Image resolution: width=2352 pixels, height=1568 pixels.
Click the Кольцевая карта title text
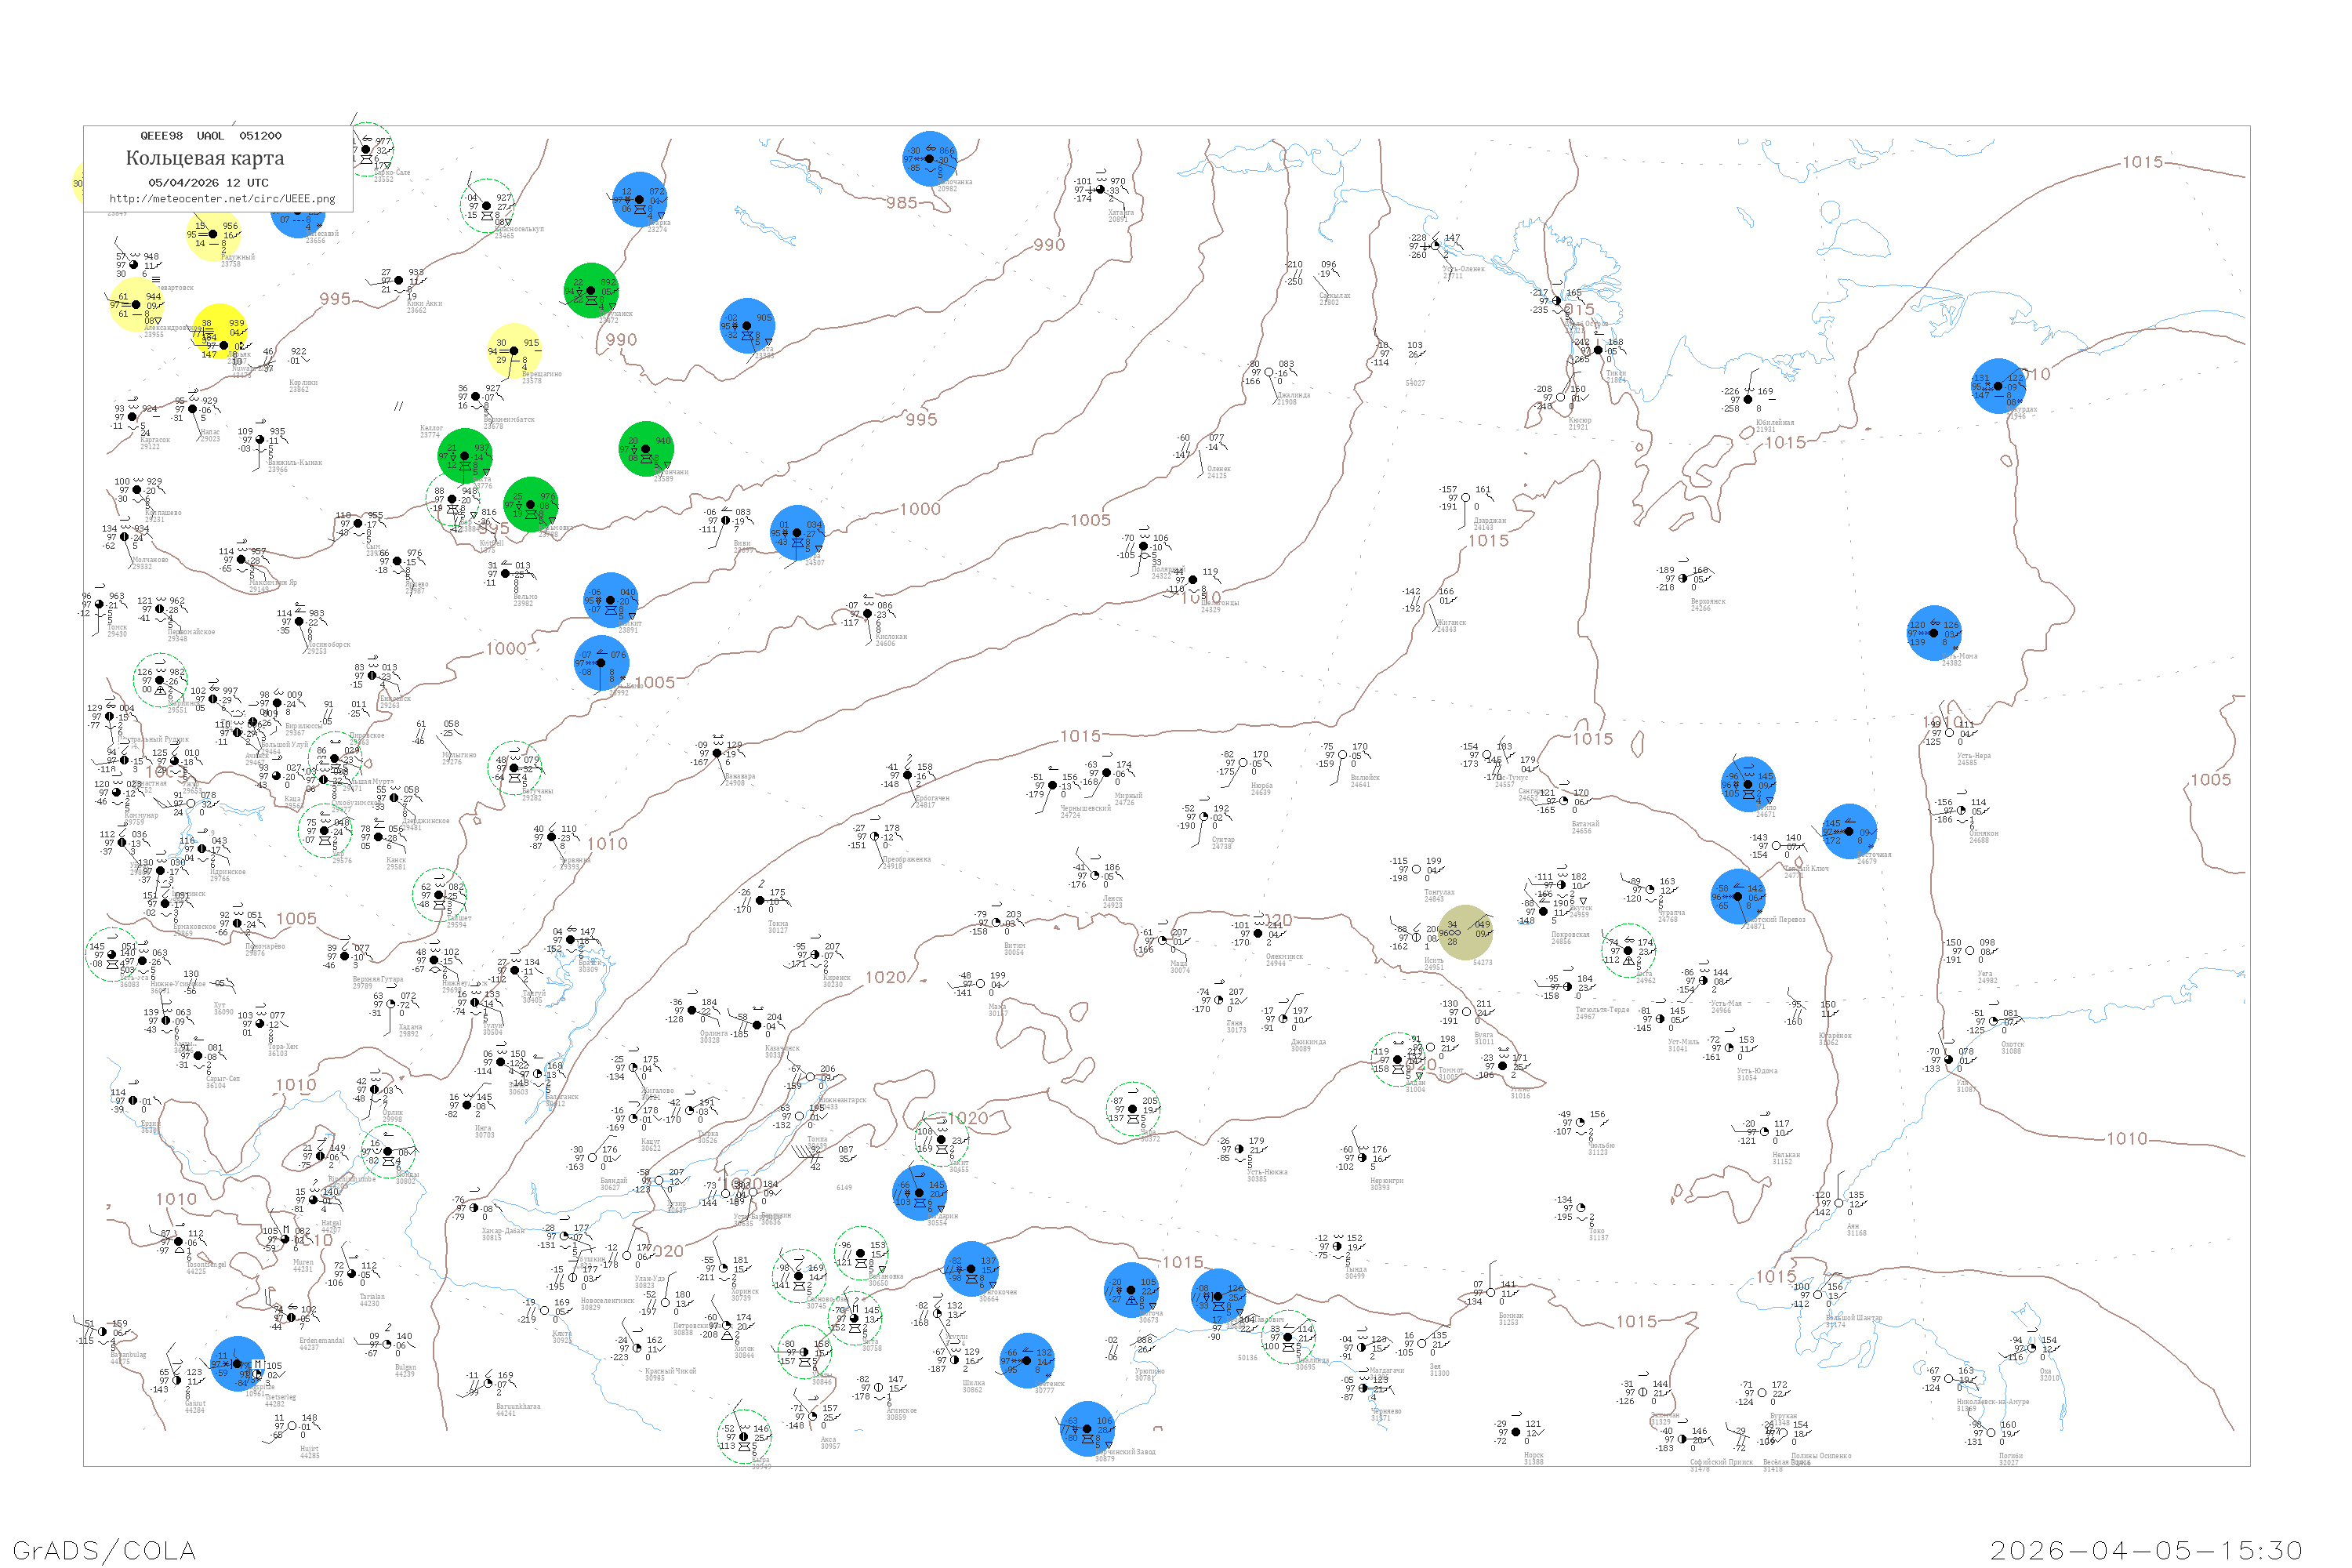[x=205, y=158]
